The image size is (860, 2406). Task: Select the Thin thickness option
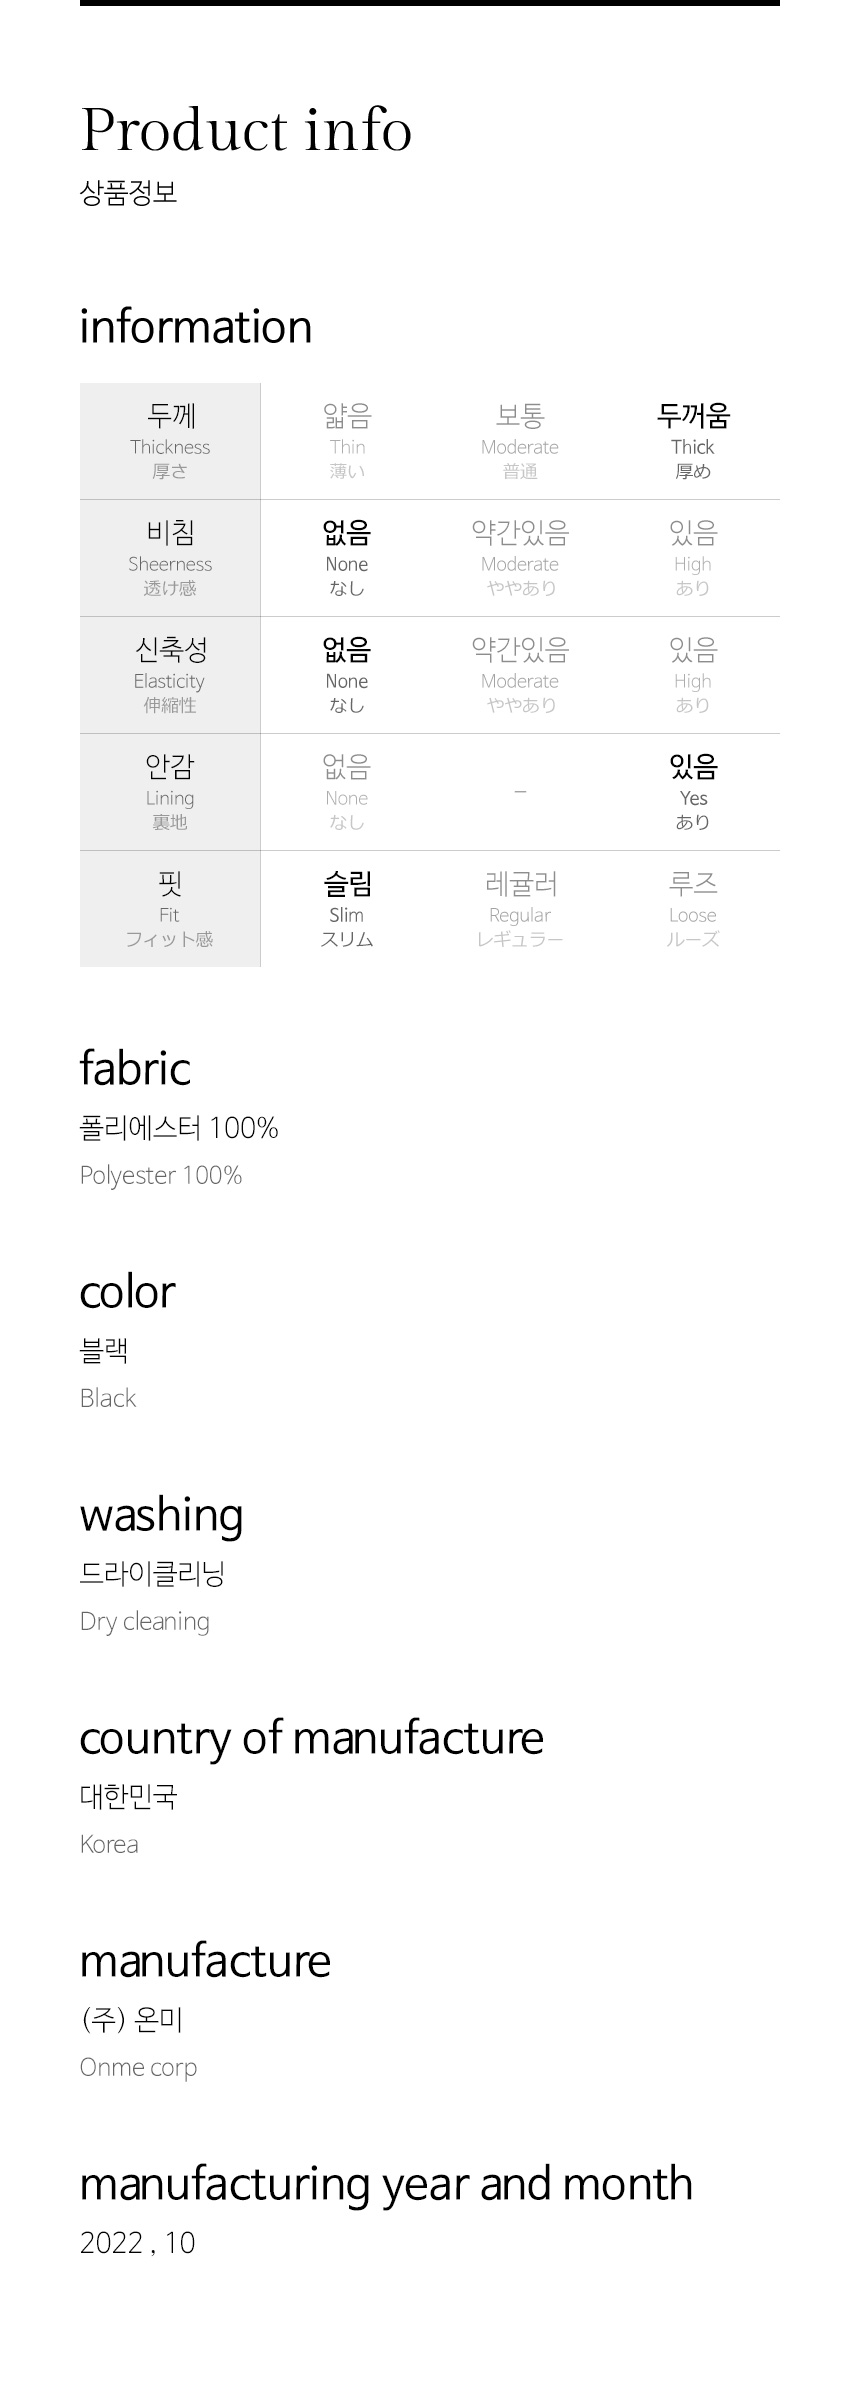pyautogui.click(x=347, y=441)
